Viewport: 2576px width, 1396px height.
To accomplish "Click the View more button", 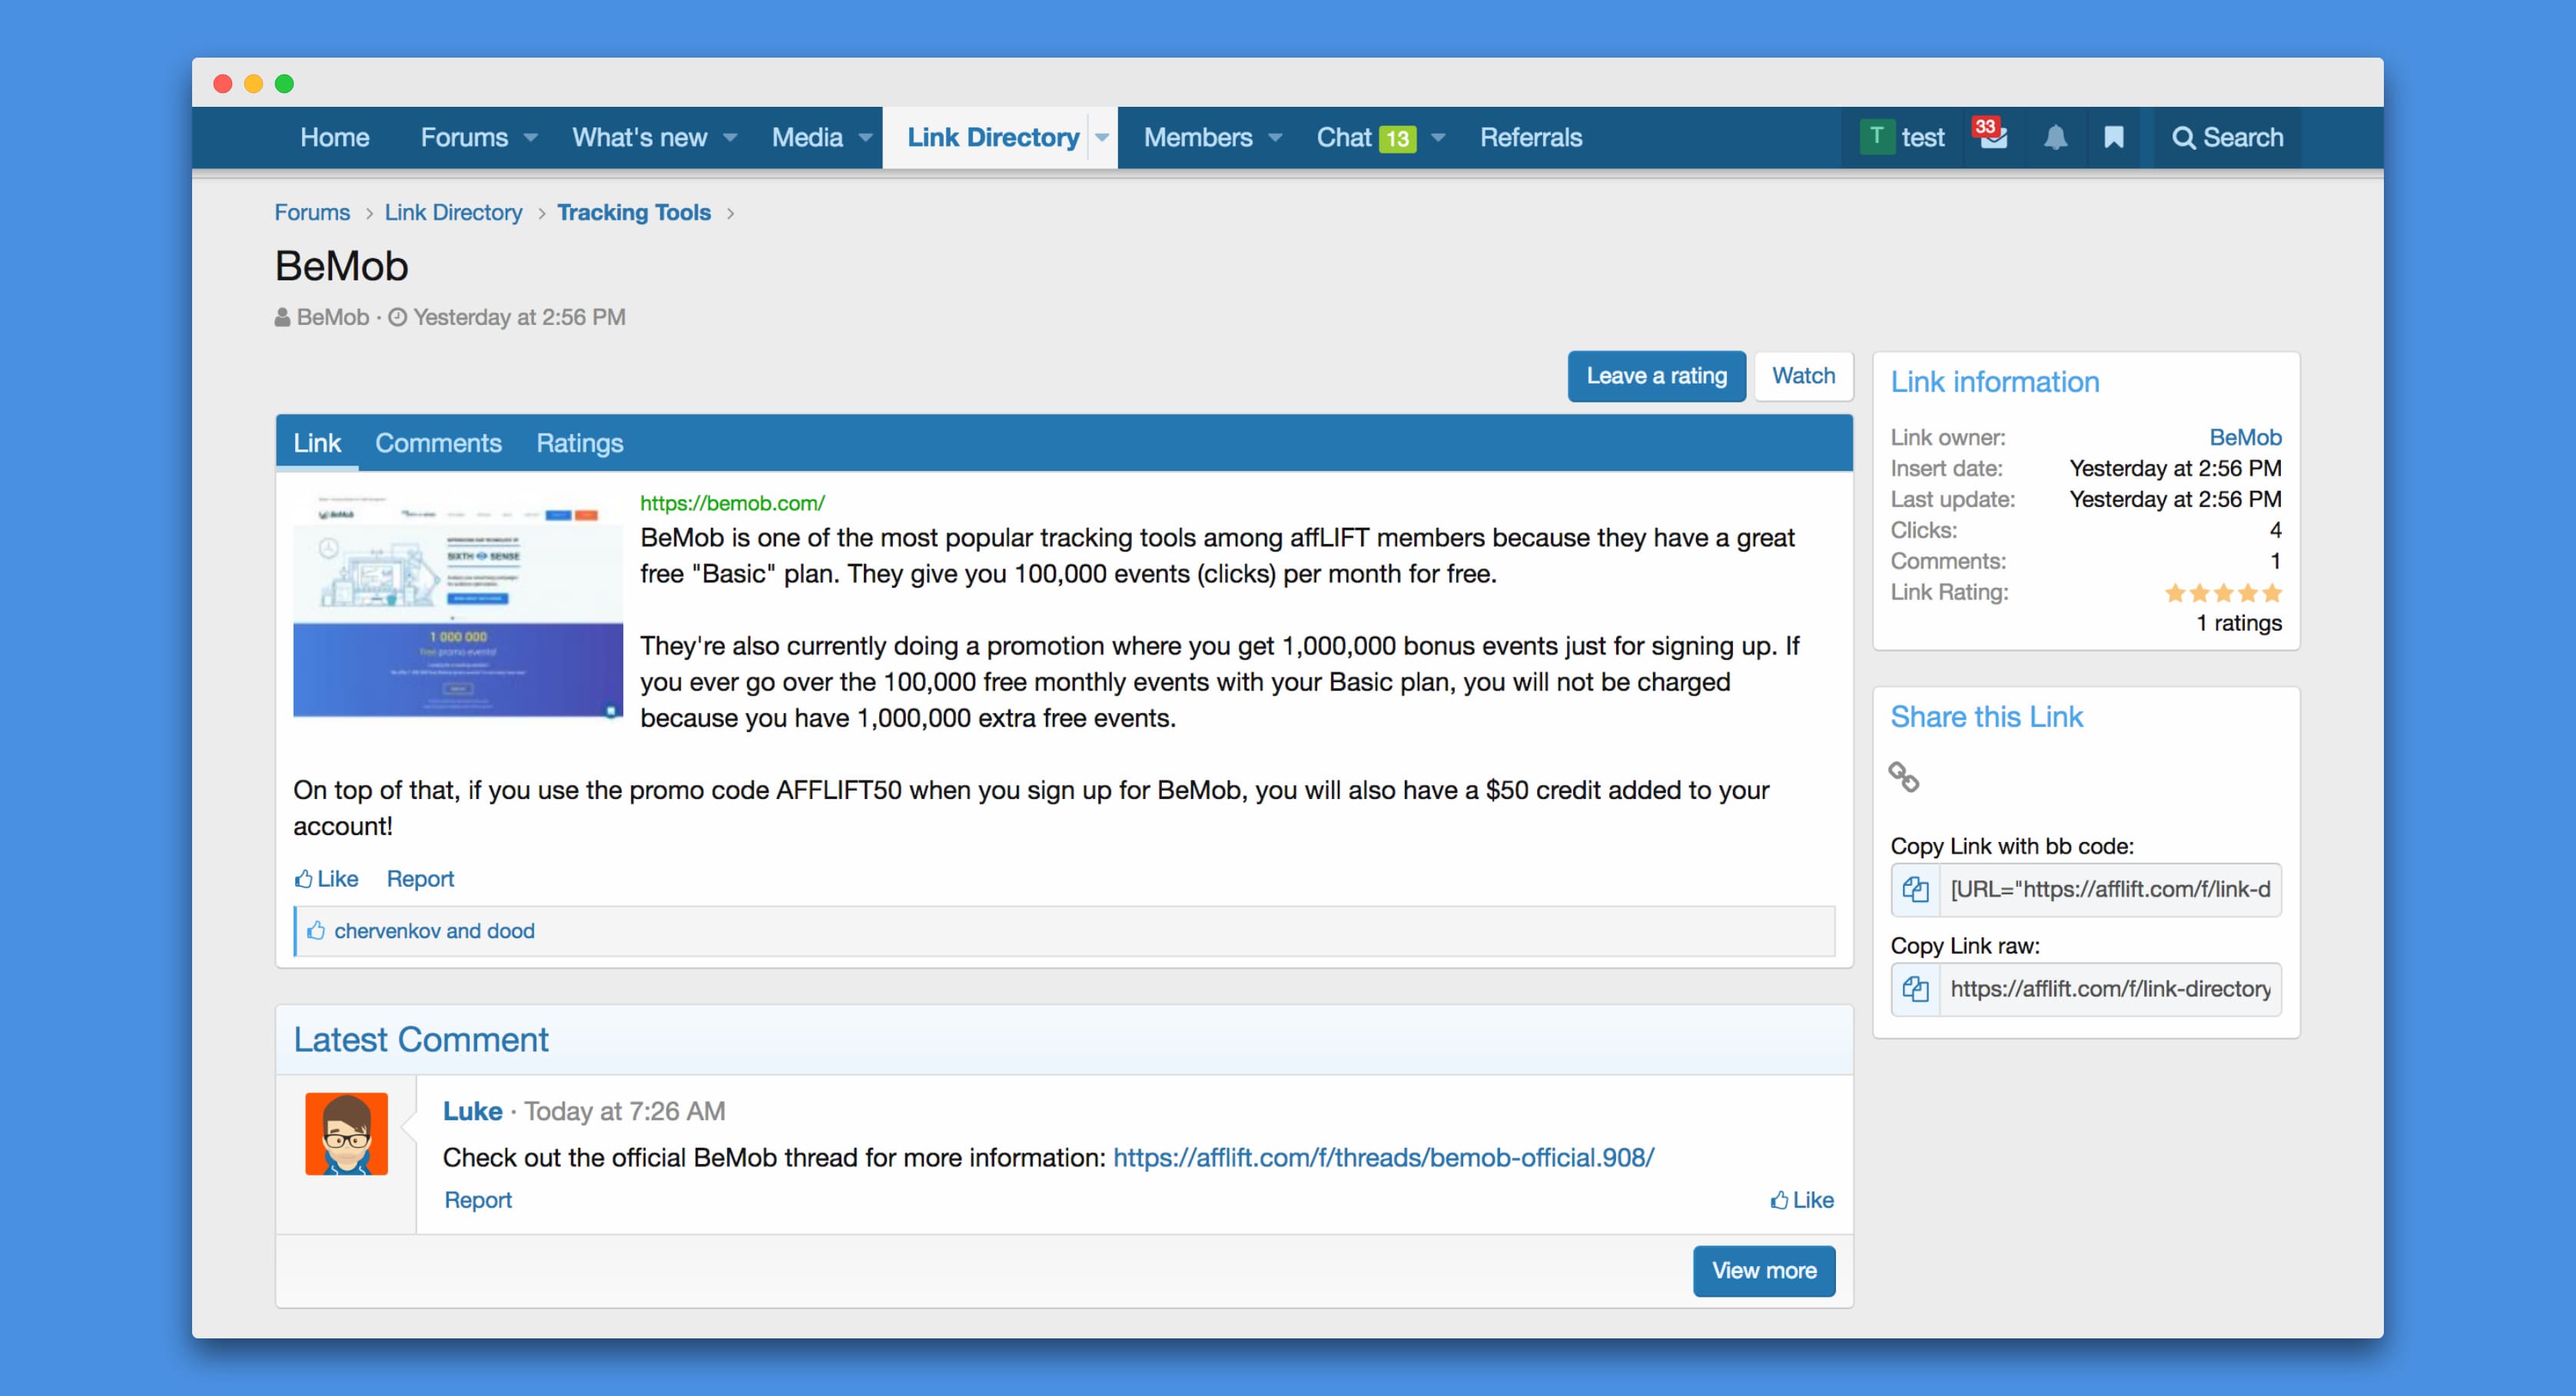I will (x=1764, y=1270).
